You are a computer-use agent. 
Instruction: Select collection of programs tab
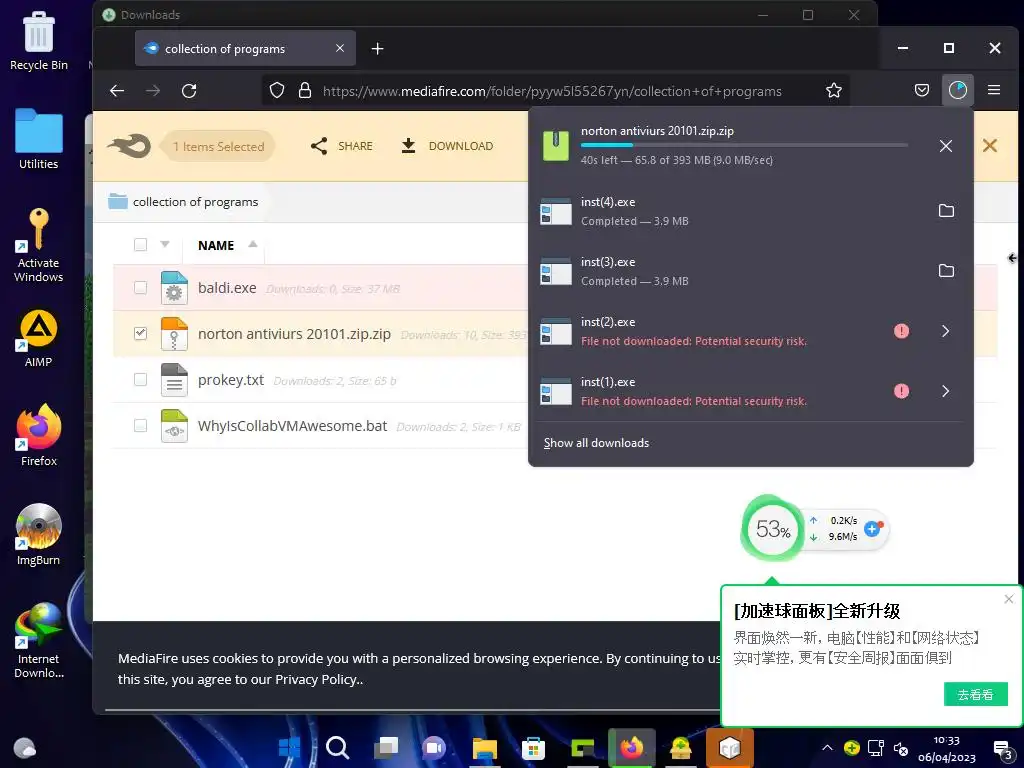[x=245, y=48]
